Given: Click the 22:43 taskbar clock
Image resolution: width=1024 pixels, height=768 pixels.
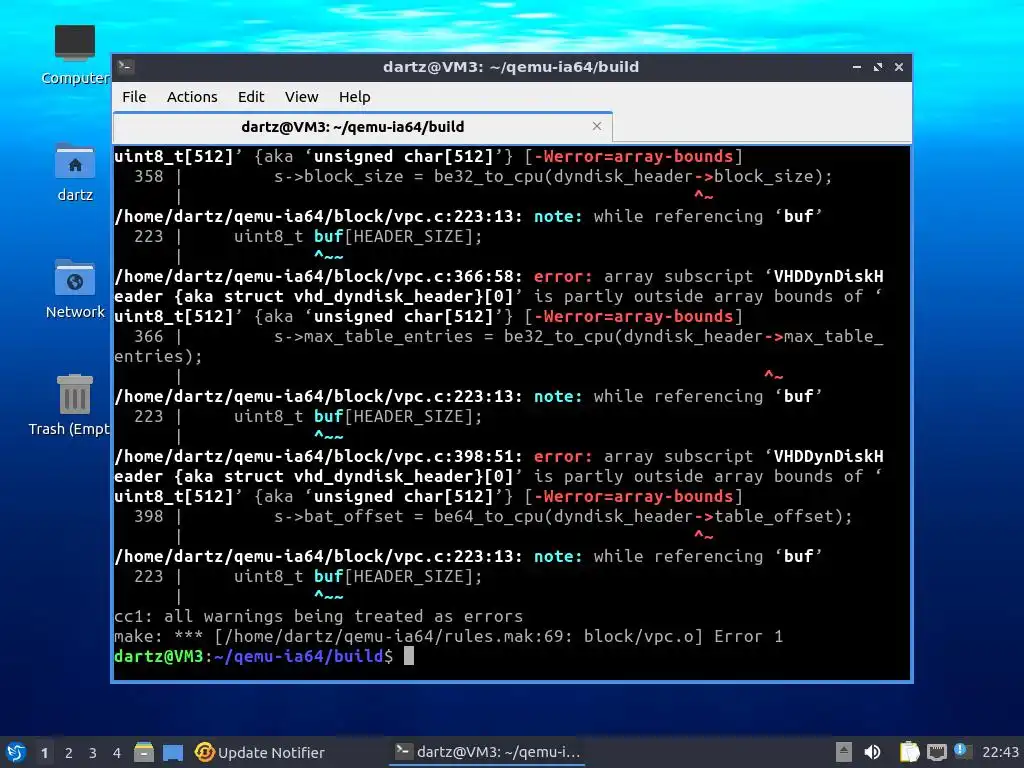Looking at the screenshot, I should [x=1000, y=752].
